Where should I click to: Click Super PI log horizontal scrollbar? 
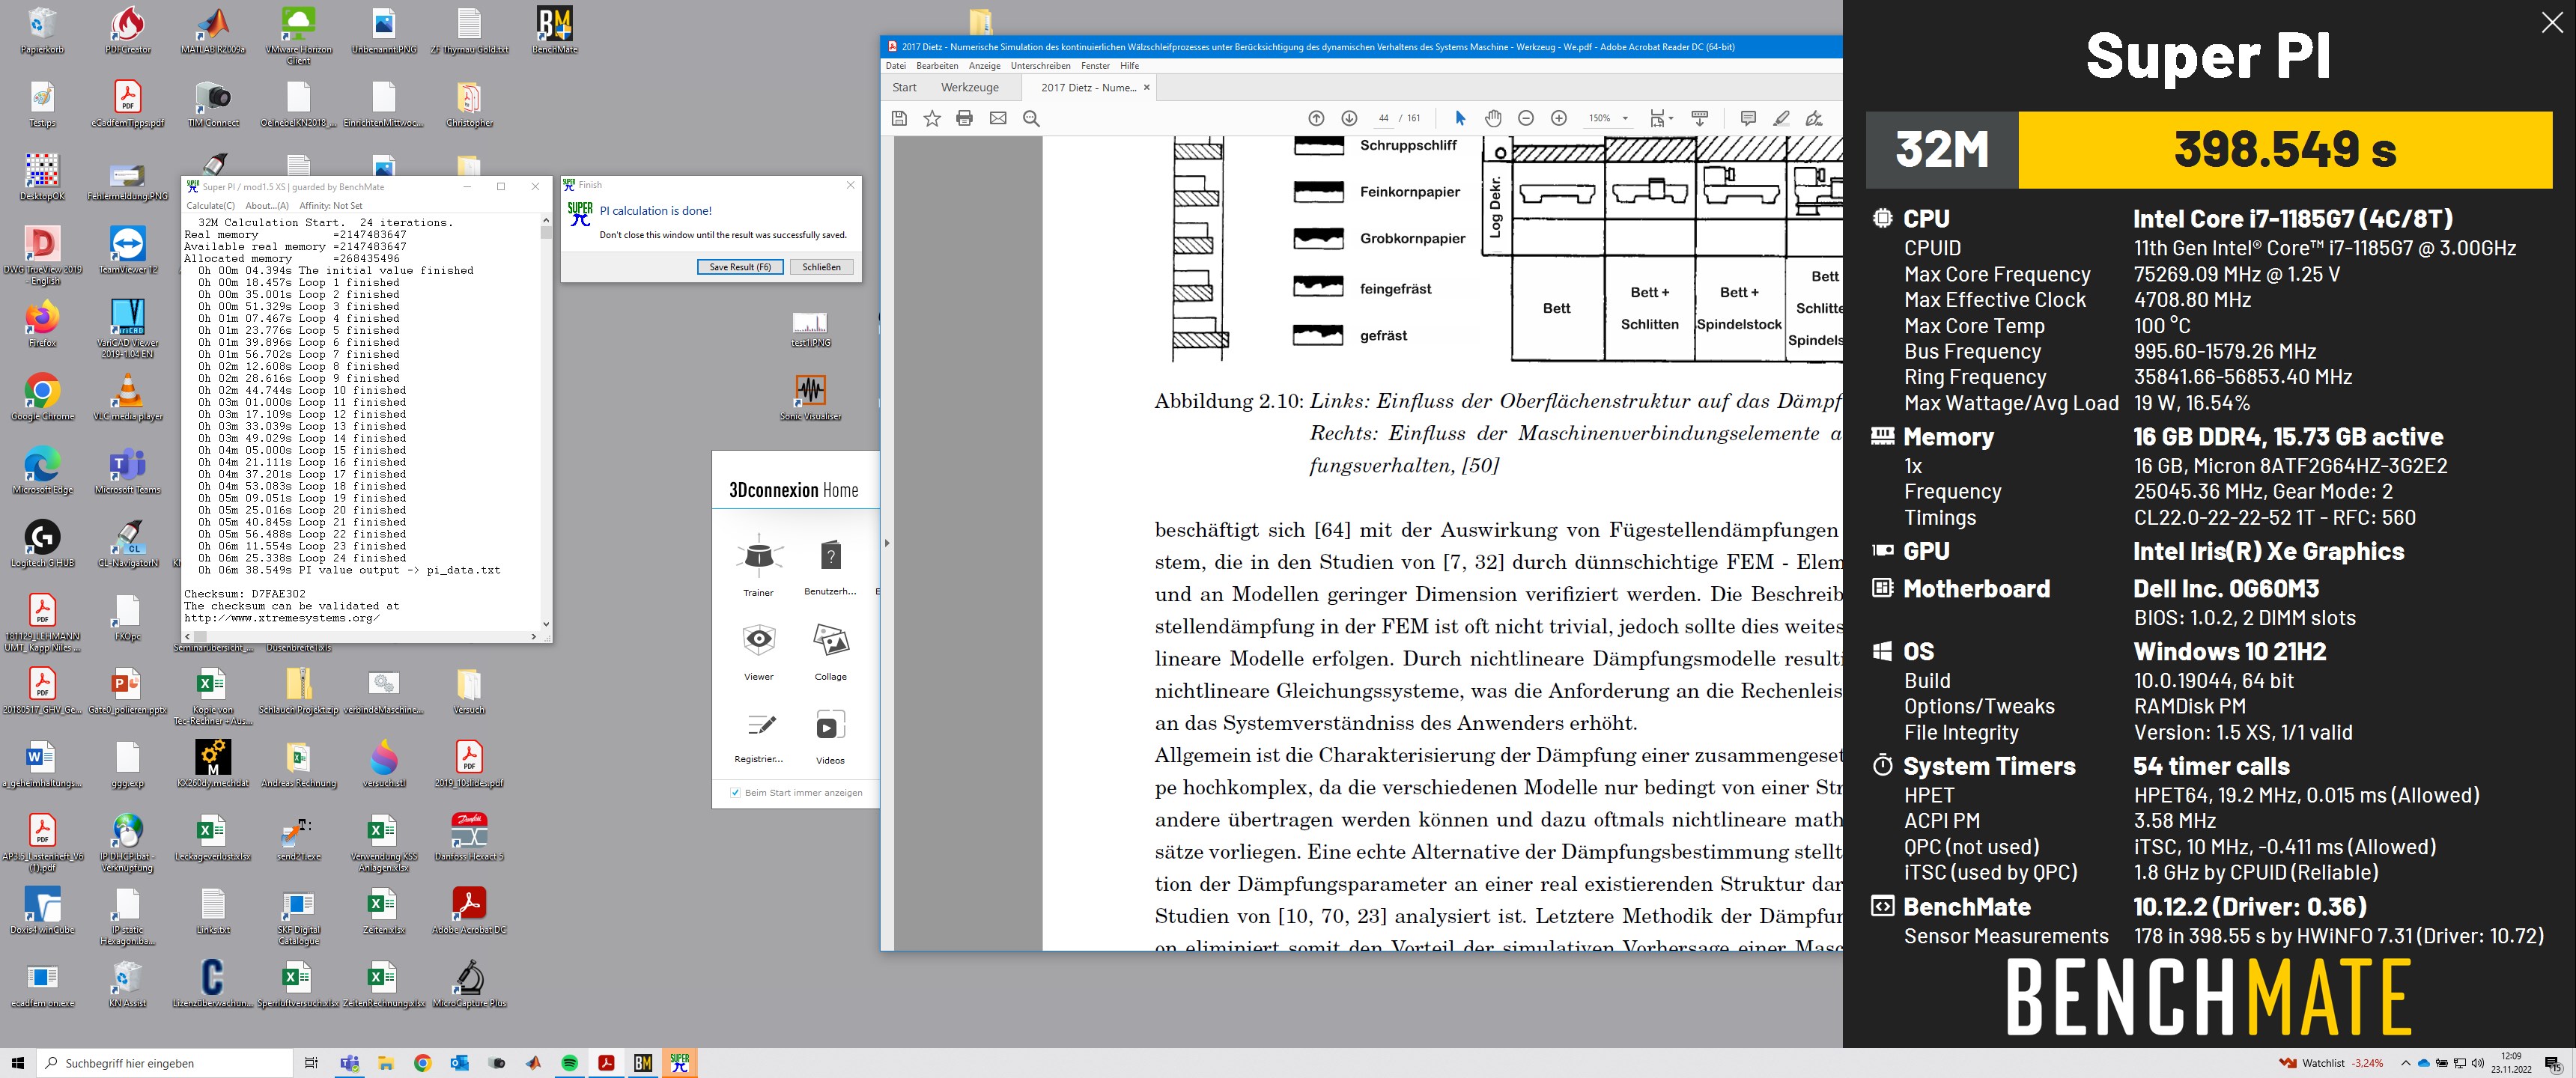tap(361, 636)
